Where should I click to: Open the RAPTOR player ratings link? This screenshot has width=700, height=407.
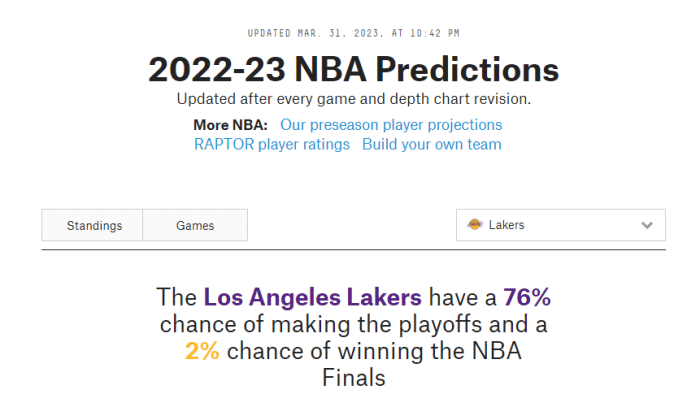point(272,144)
